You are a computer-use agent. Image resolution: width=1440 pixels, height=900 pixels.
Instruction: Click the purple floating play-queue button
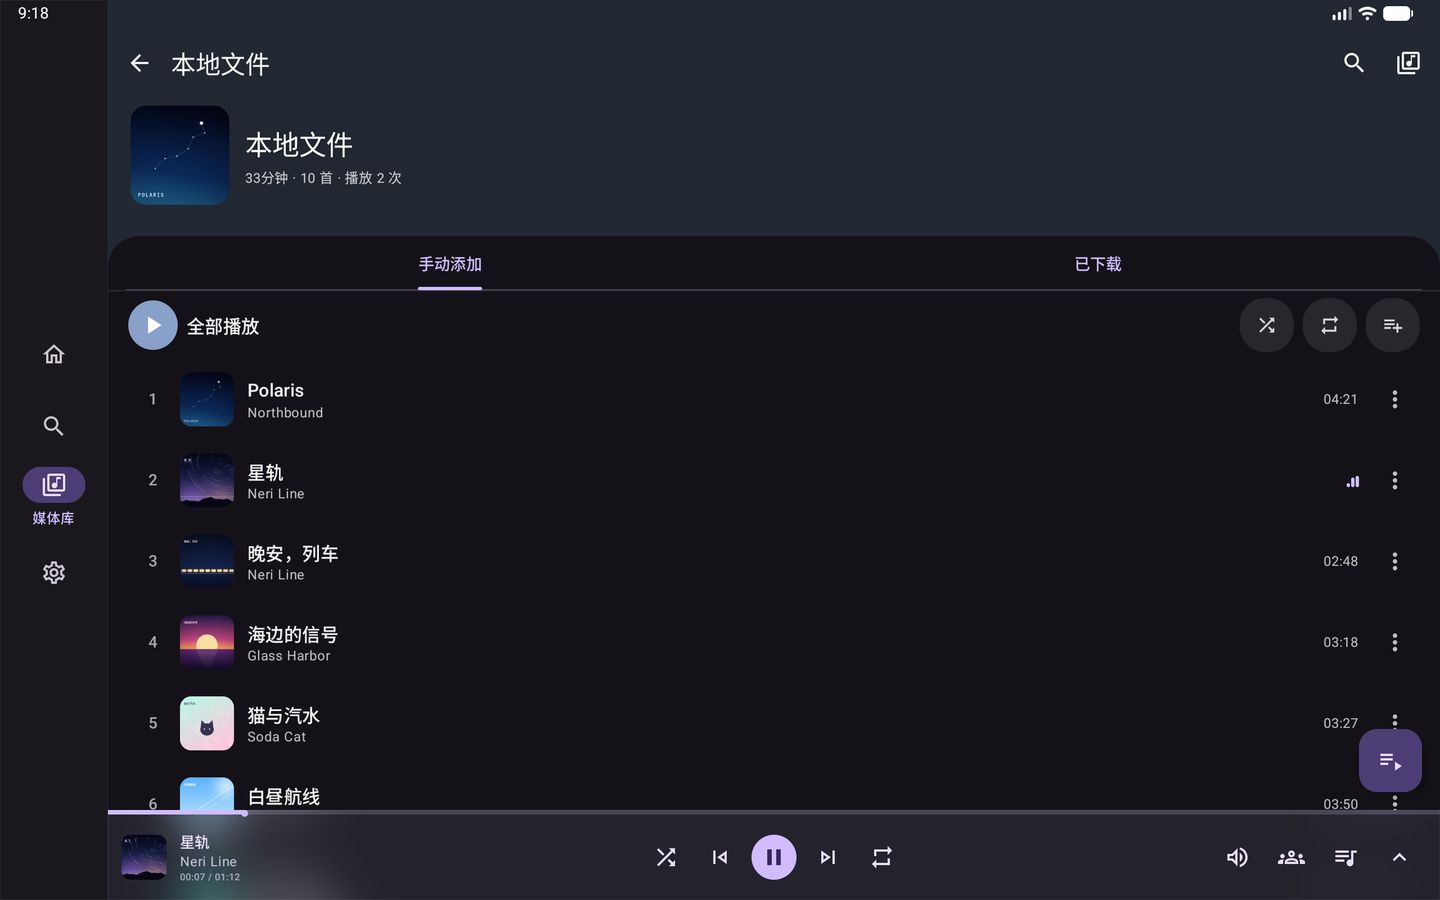pyautogui.click(x=1390, y=761)
